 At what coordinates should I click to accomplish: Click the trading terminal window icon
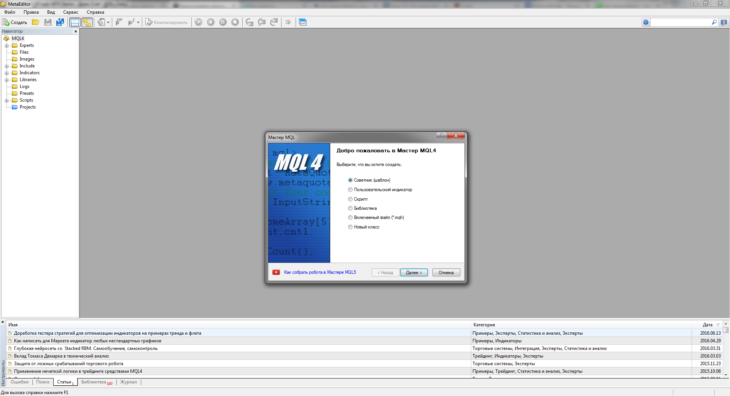[x=303, y=22]
